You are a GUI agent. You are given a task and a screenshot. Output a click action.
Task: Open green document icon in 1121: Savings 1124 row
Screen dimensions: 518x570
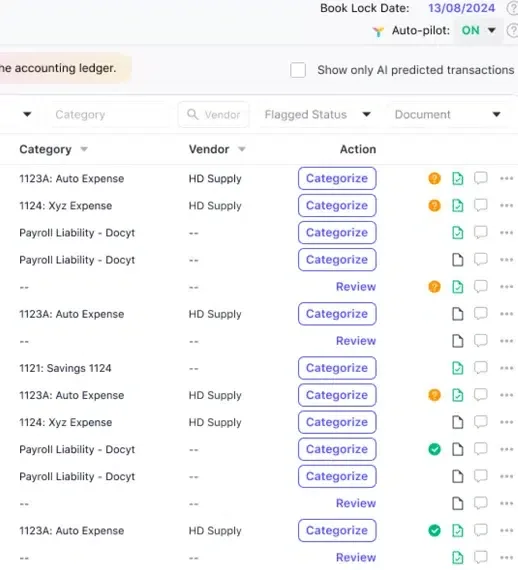pos(458,368)
